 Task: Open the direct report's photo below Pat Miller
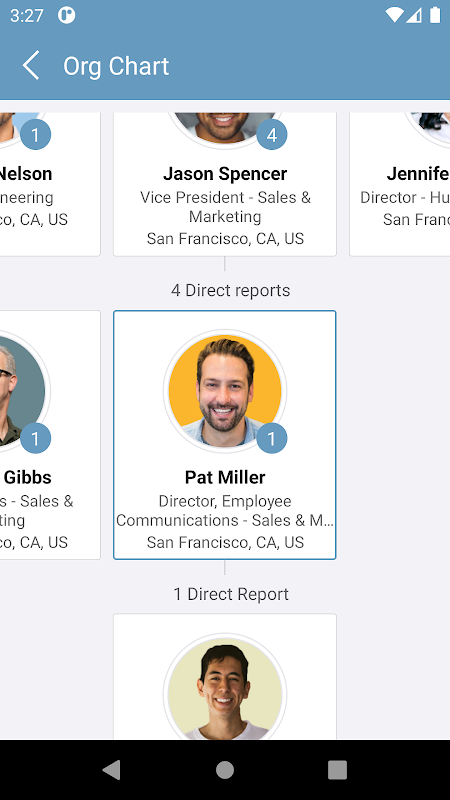(x=225, y=688)
